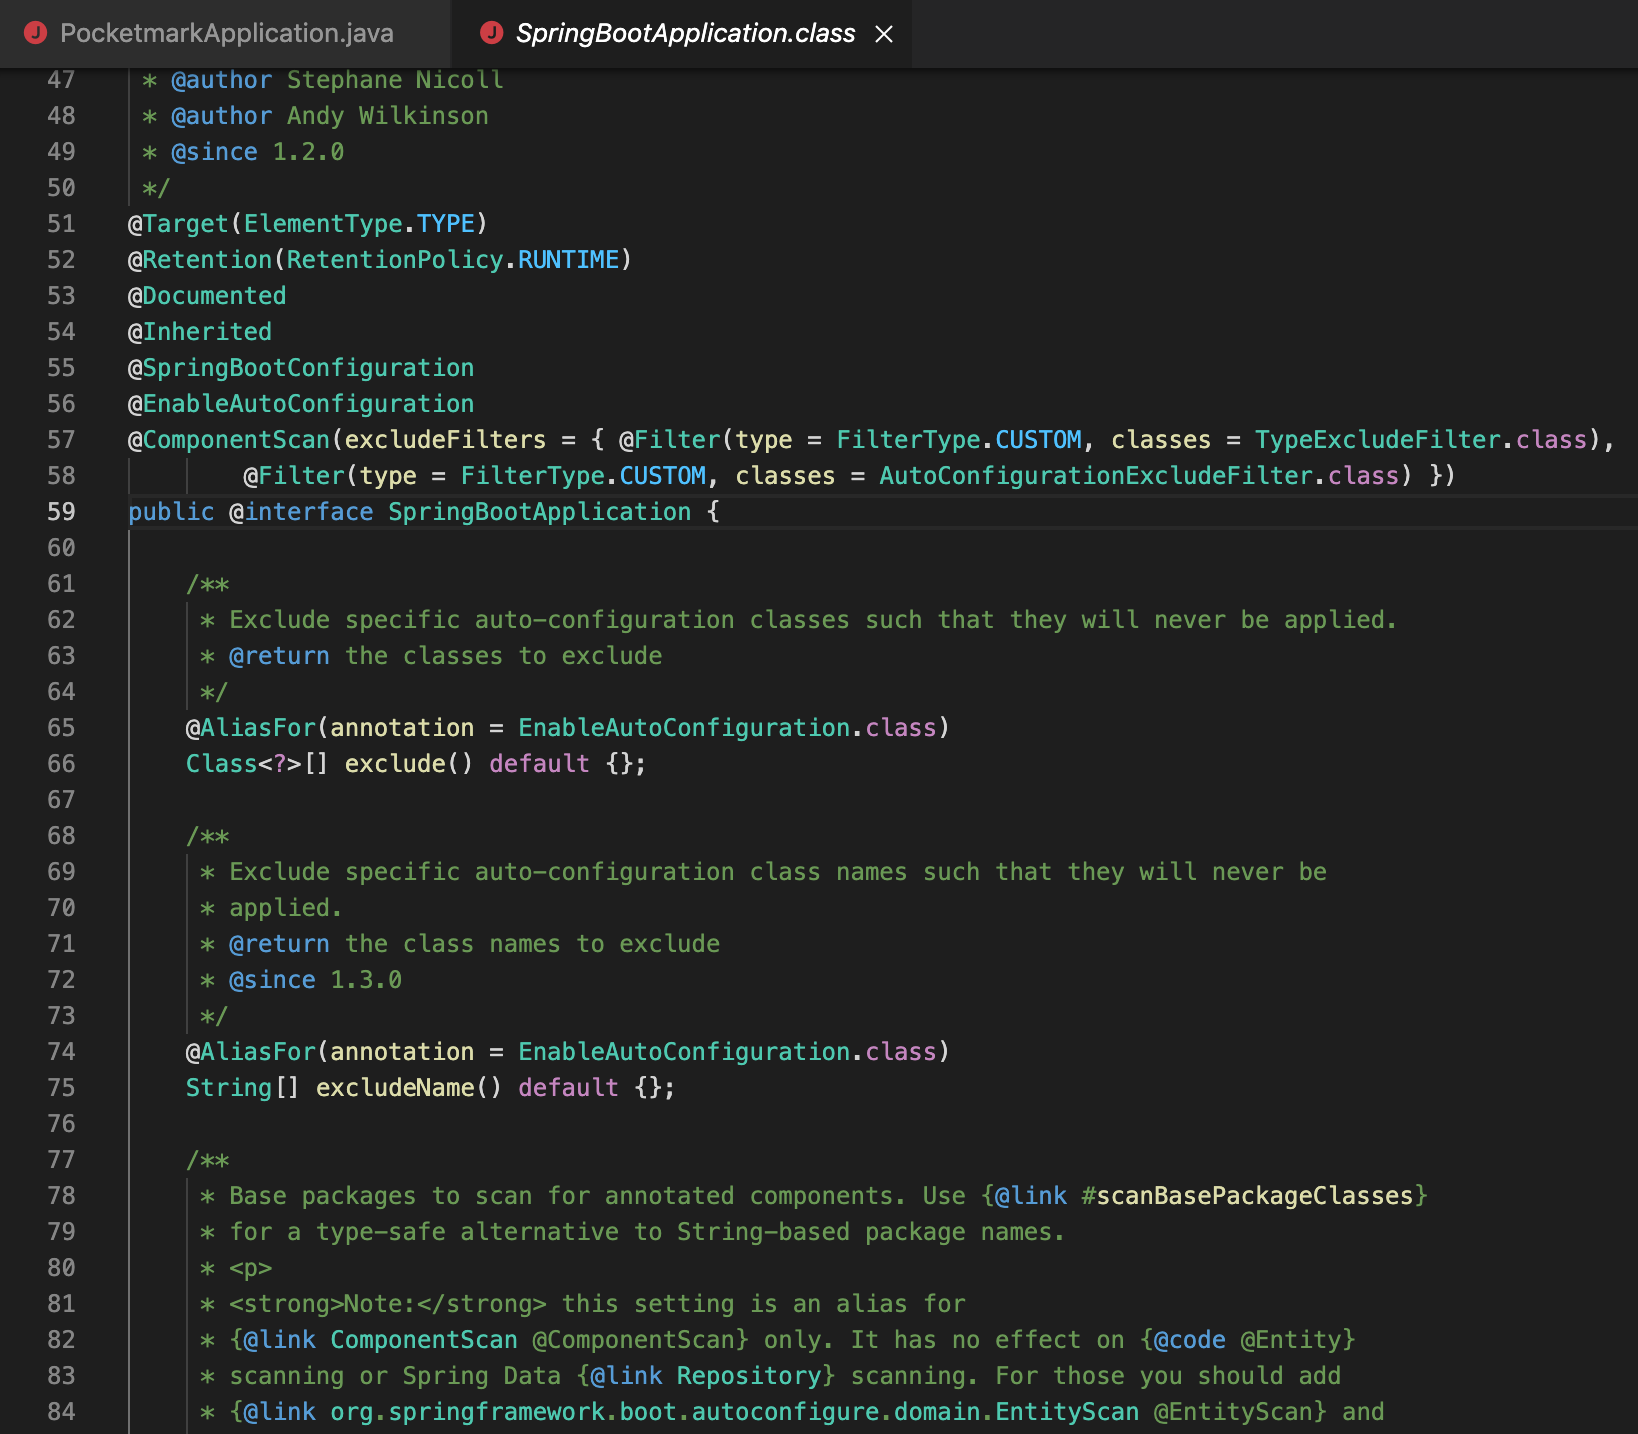Click the @Documented annotation
This screenshot has height=1434, width=1638.
[x=207, y=296]
